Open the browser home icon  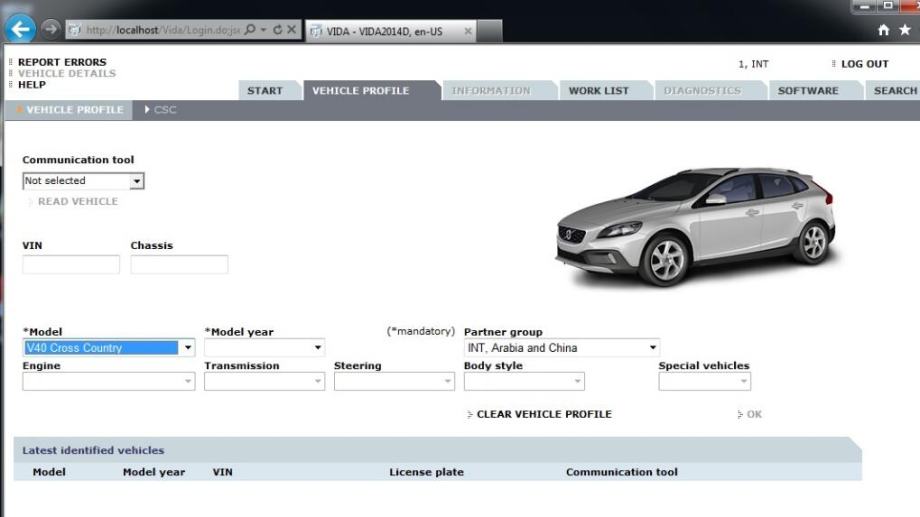[x=884, y=30]
